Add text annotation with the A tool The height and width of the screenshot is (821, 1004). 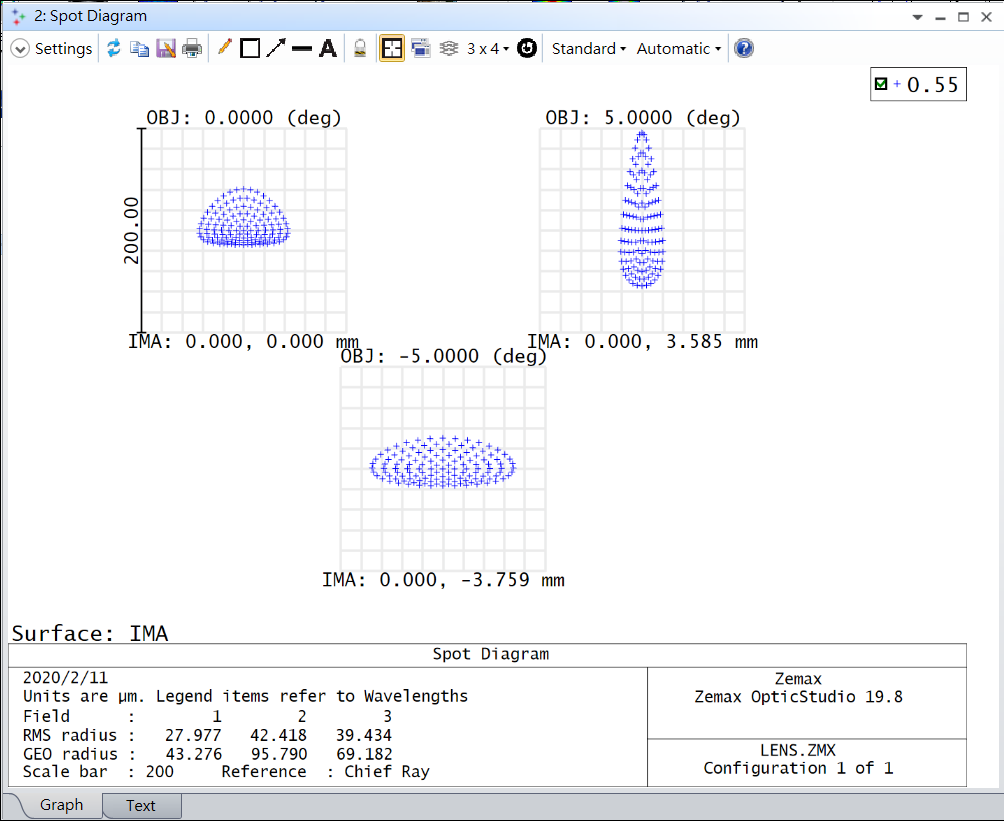327,48
